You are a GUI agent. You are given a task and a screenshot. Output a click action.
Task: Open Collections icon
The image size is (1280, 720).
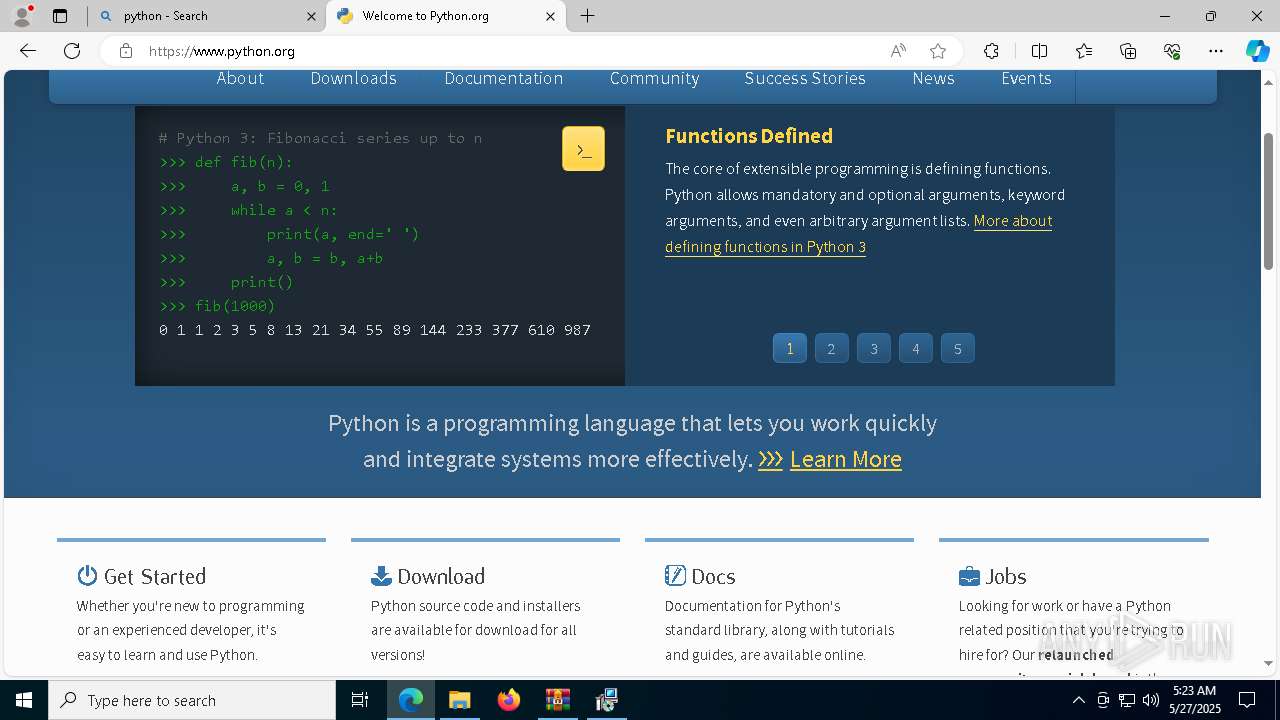(1128, 51)
